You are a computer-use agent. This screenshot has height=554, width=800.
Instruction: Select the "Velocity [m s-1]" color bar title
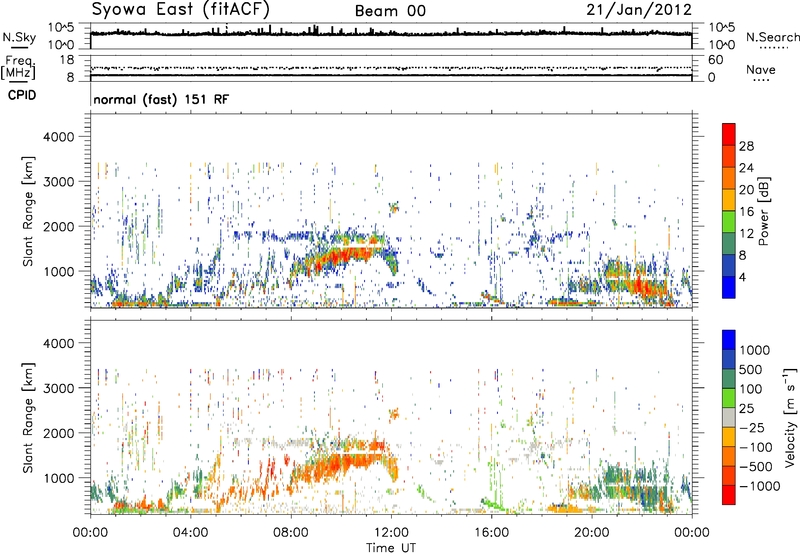pyautogui.click(x=790, y=416)
